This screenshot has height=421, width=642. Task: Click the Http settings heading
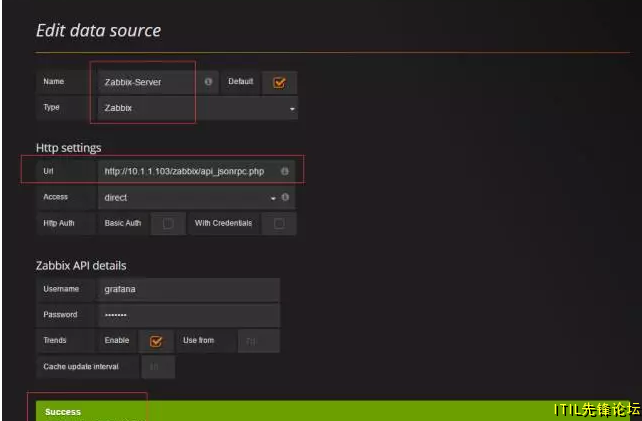coord(68,148)
